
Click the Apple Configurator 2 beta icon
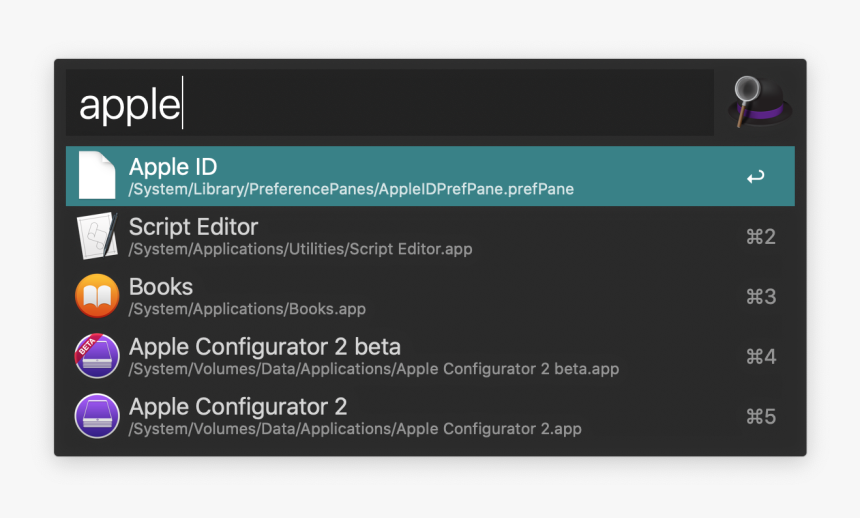97,356
